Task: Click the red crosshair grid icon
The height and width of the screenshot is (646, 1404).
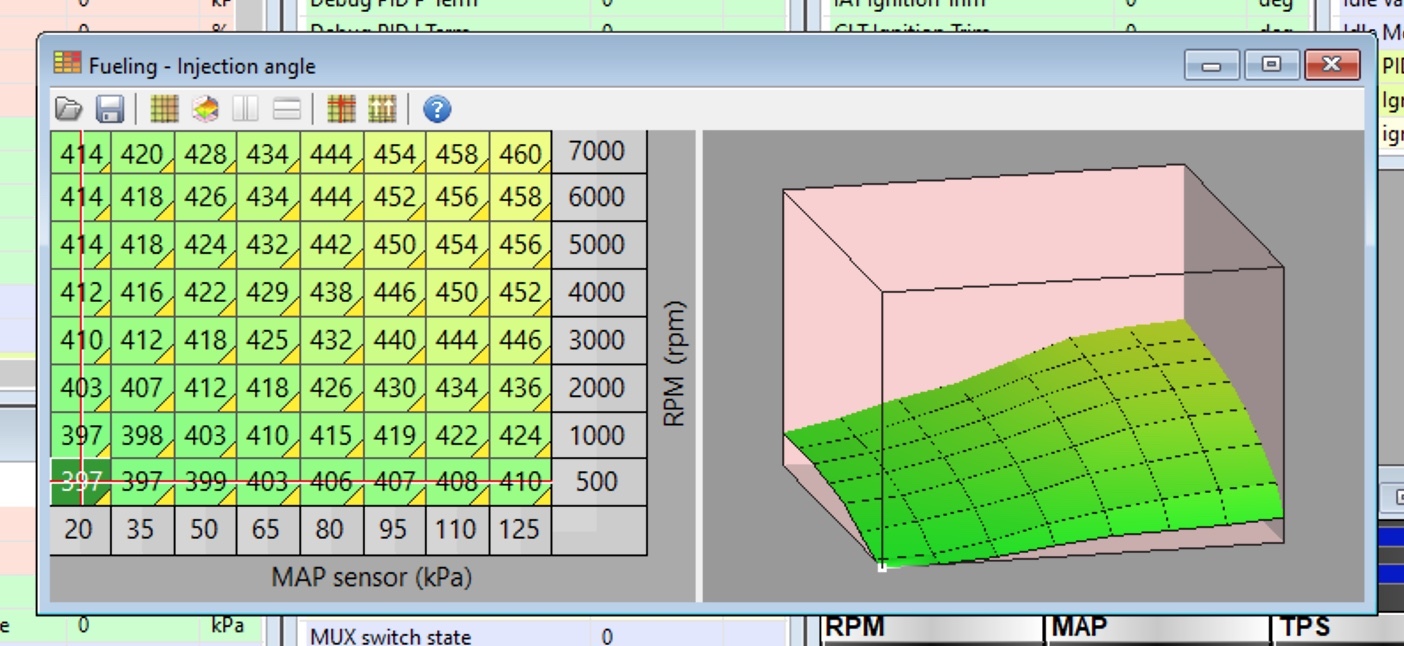Action: click(341, 109)
